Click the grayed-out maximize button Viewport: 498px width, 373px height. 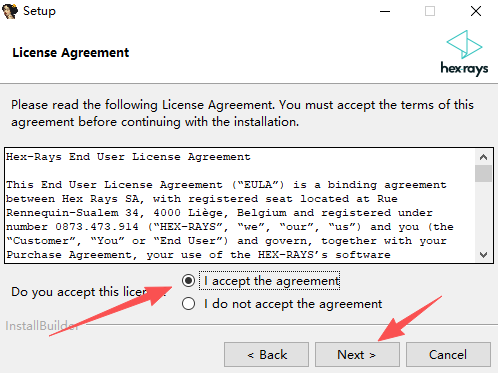(x=430, y=11)
